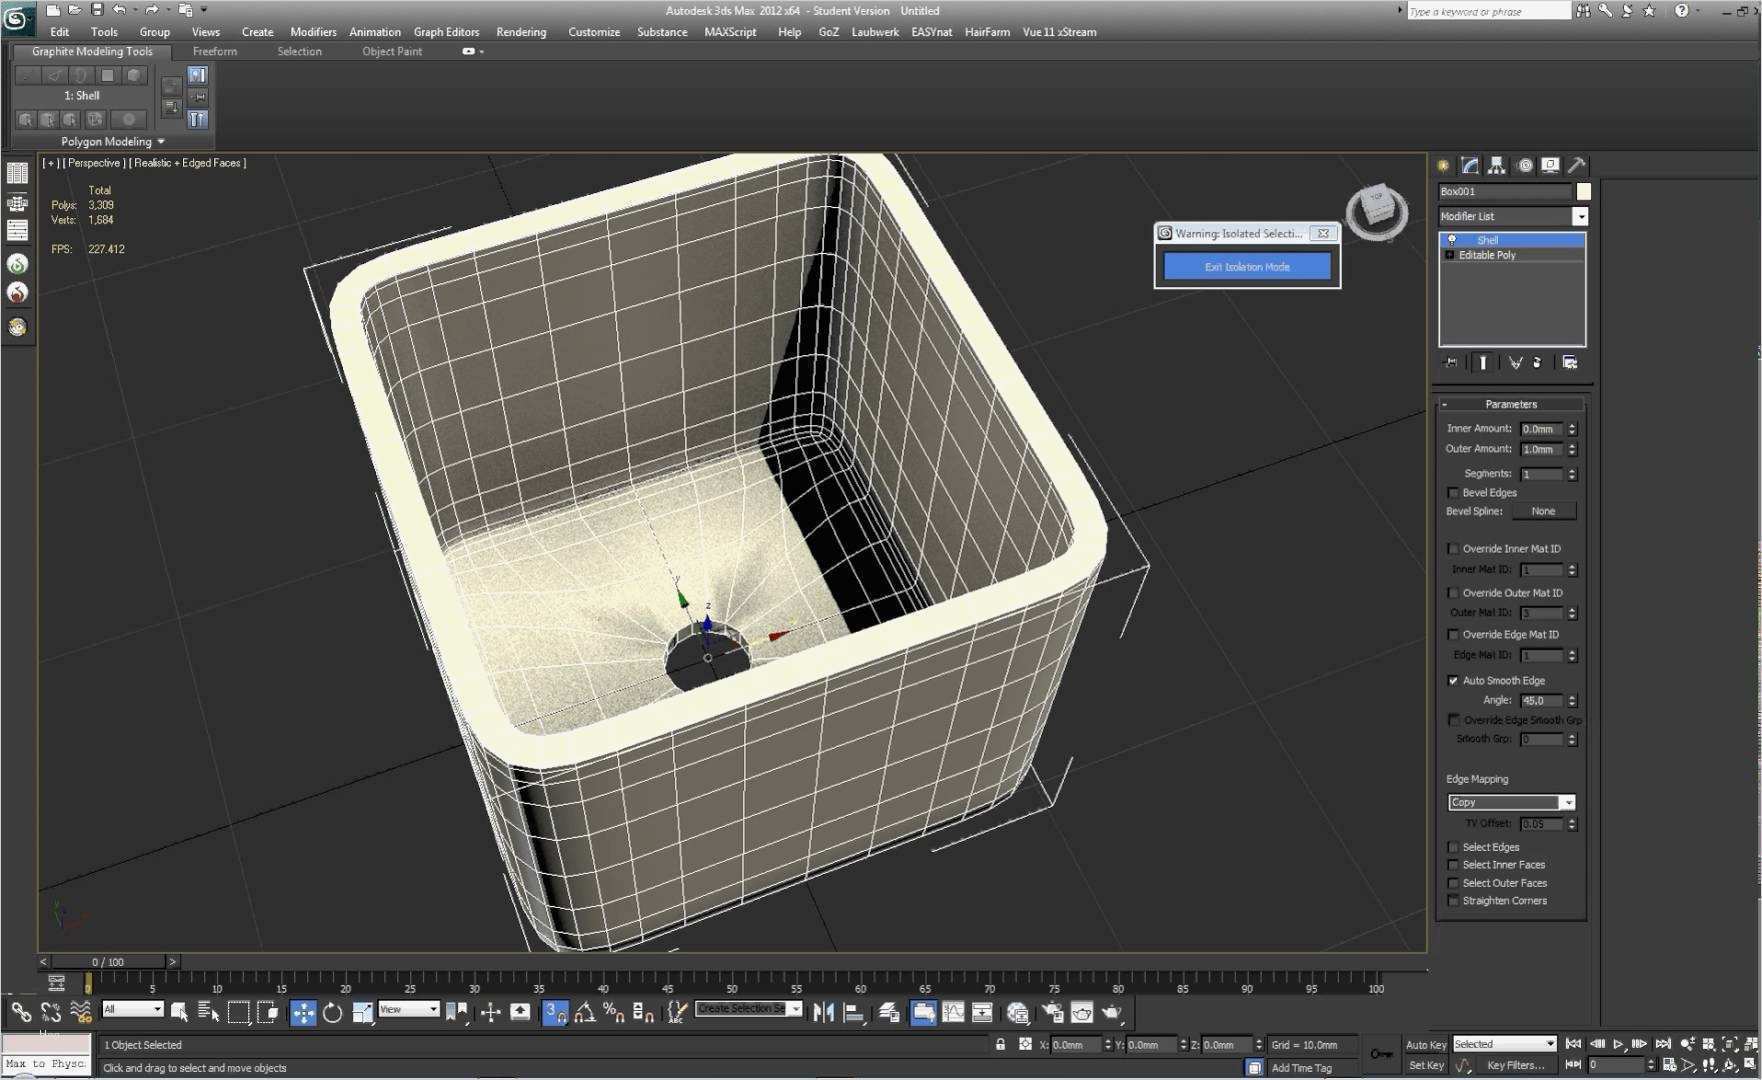Select the Select and Rotate tool
The width and height of the screenshot is (1762, 1080).
tap(333, 1011)
